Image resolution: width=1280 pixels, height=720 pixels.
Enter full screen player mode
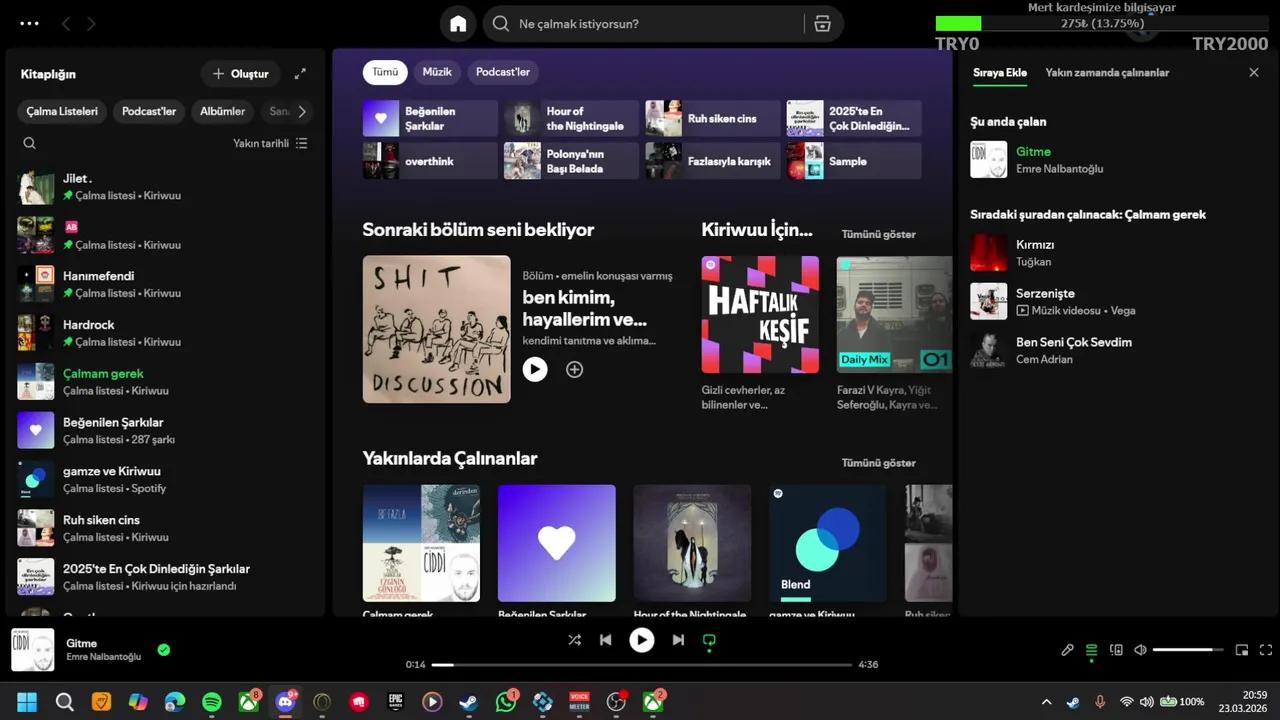click(1266, 650)
